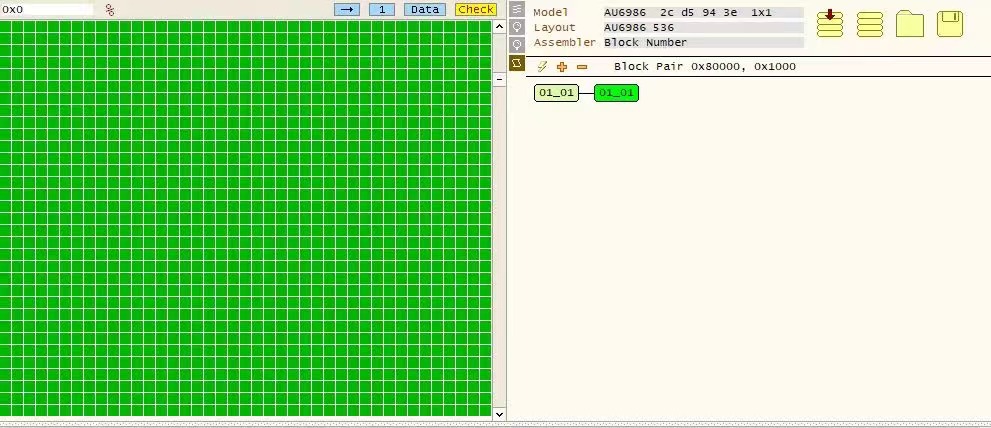991x428 pixels.
Task: Click the orange plus icon
Action: click(x=562, y=67)
